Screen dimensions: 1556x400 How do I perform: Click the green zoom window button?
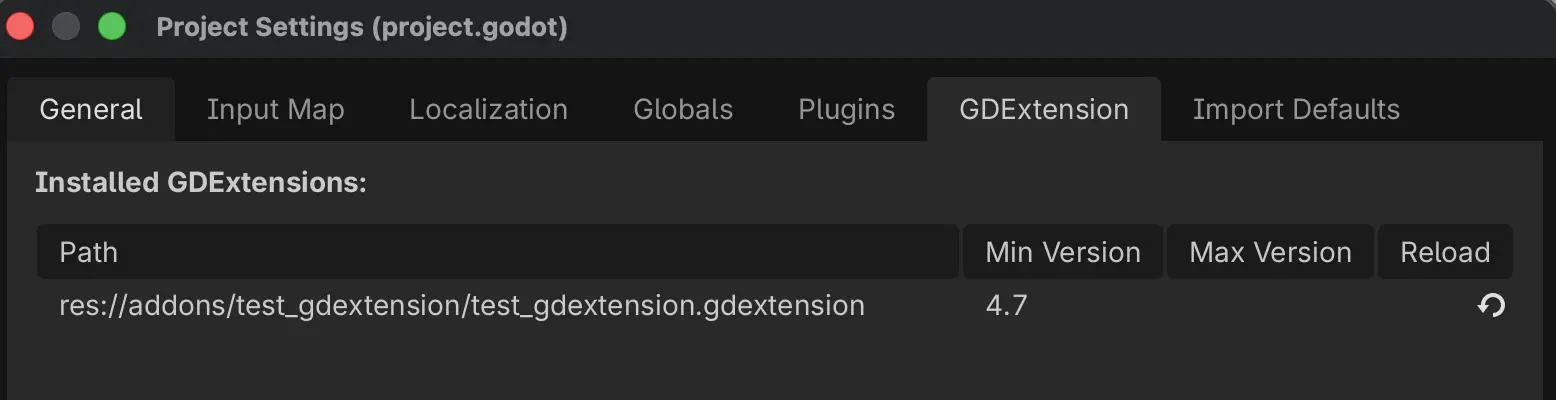(112, 27)
